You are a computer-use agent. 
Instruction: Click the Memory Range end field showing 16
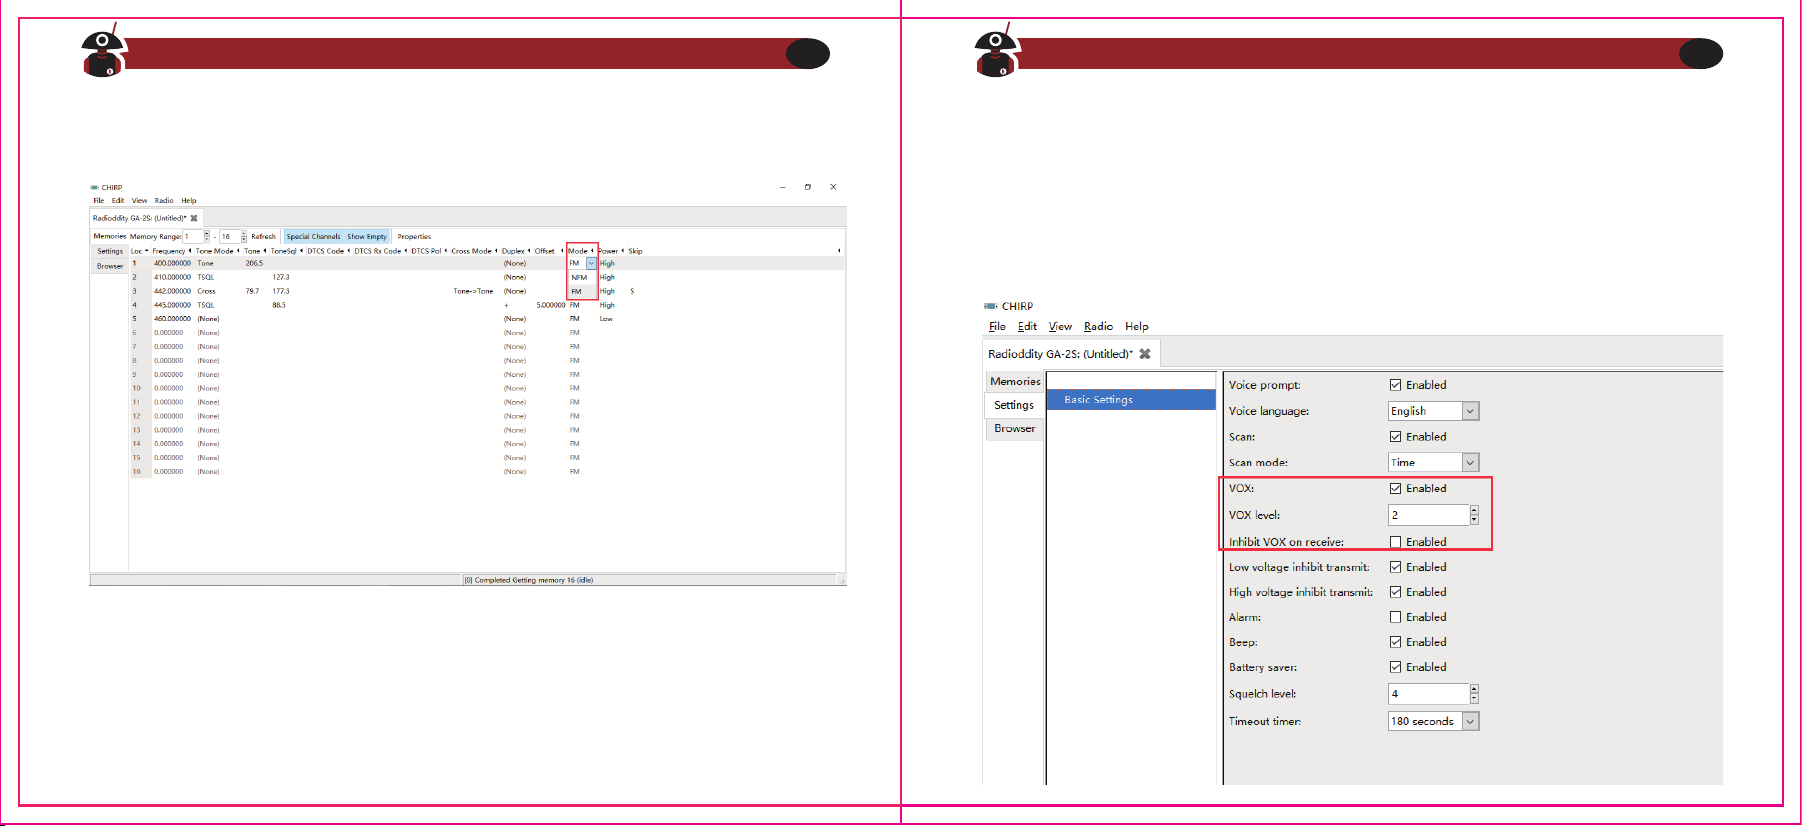pyautogui.click(x=230, y=237)
